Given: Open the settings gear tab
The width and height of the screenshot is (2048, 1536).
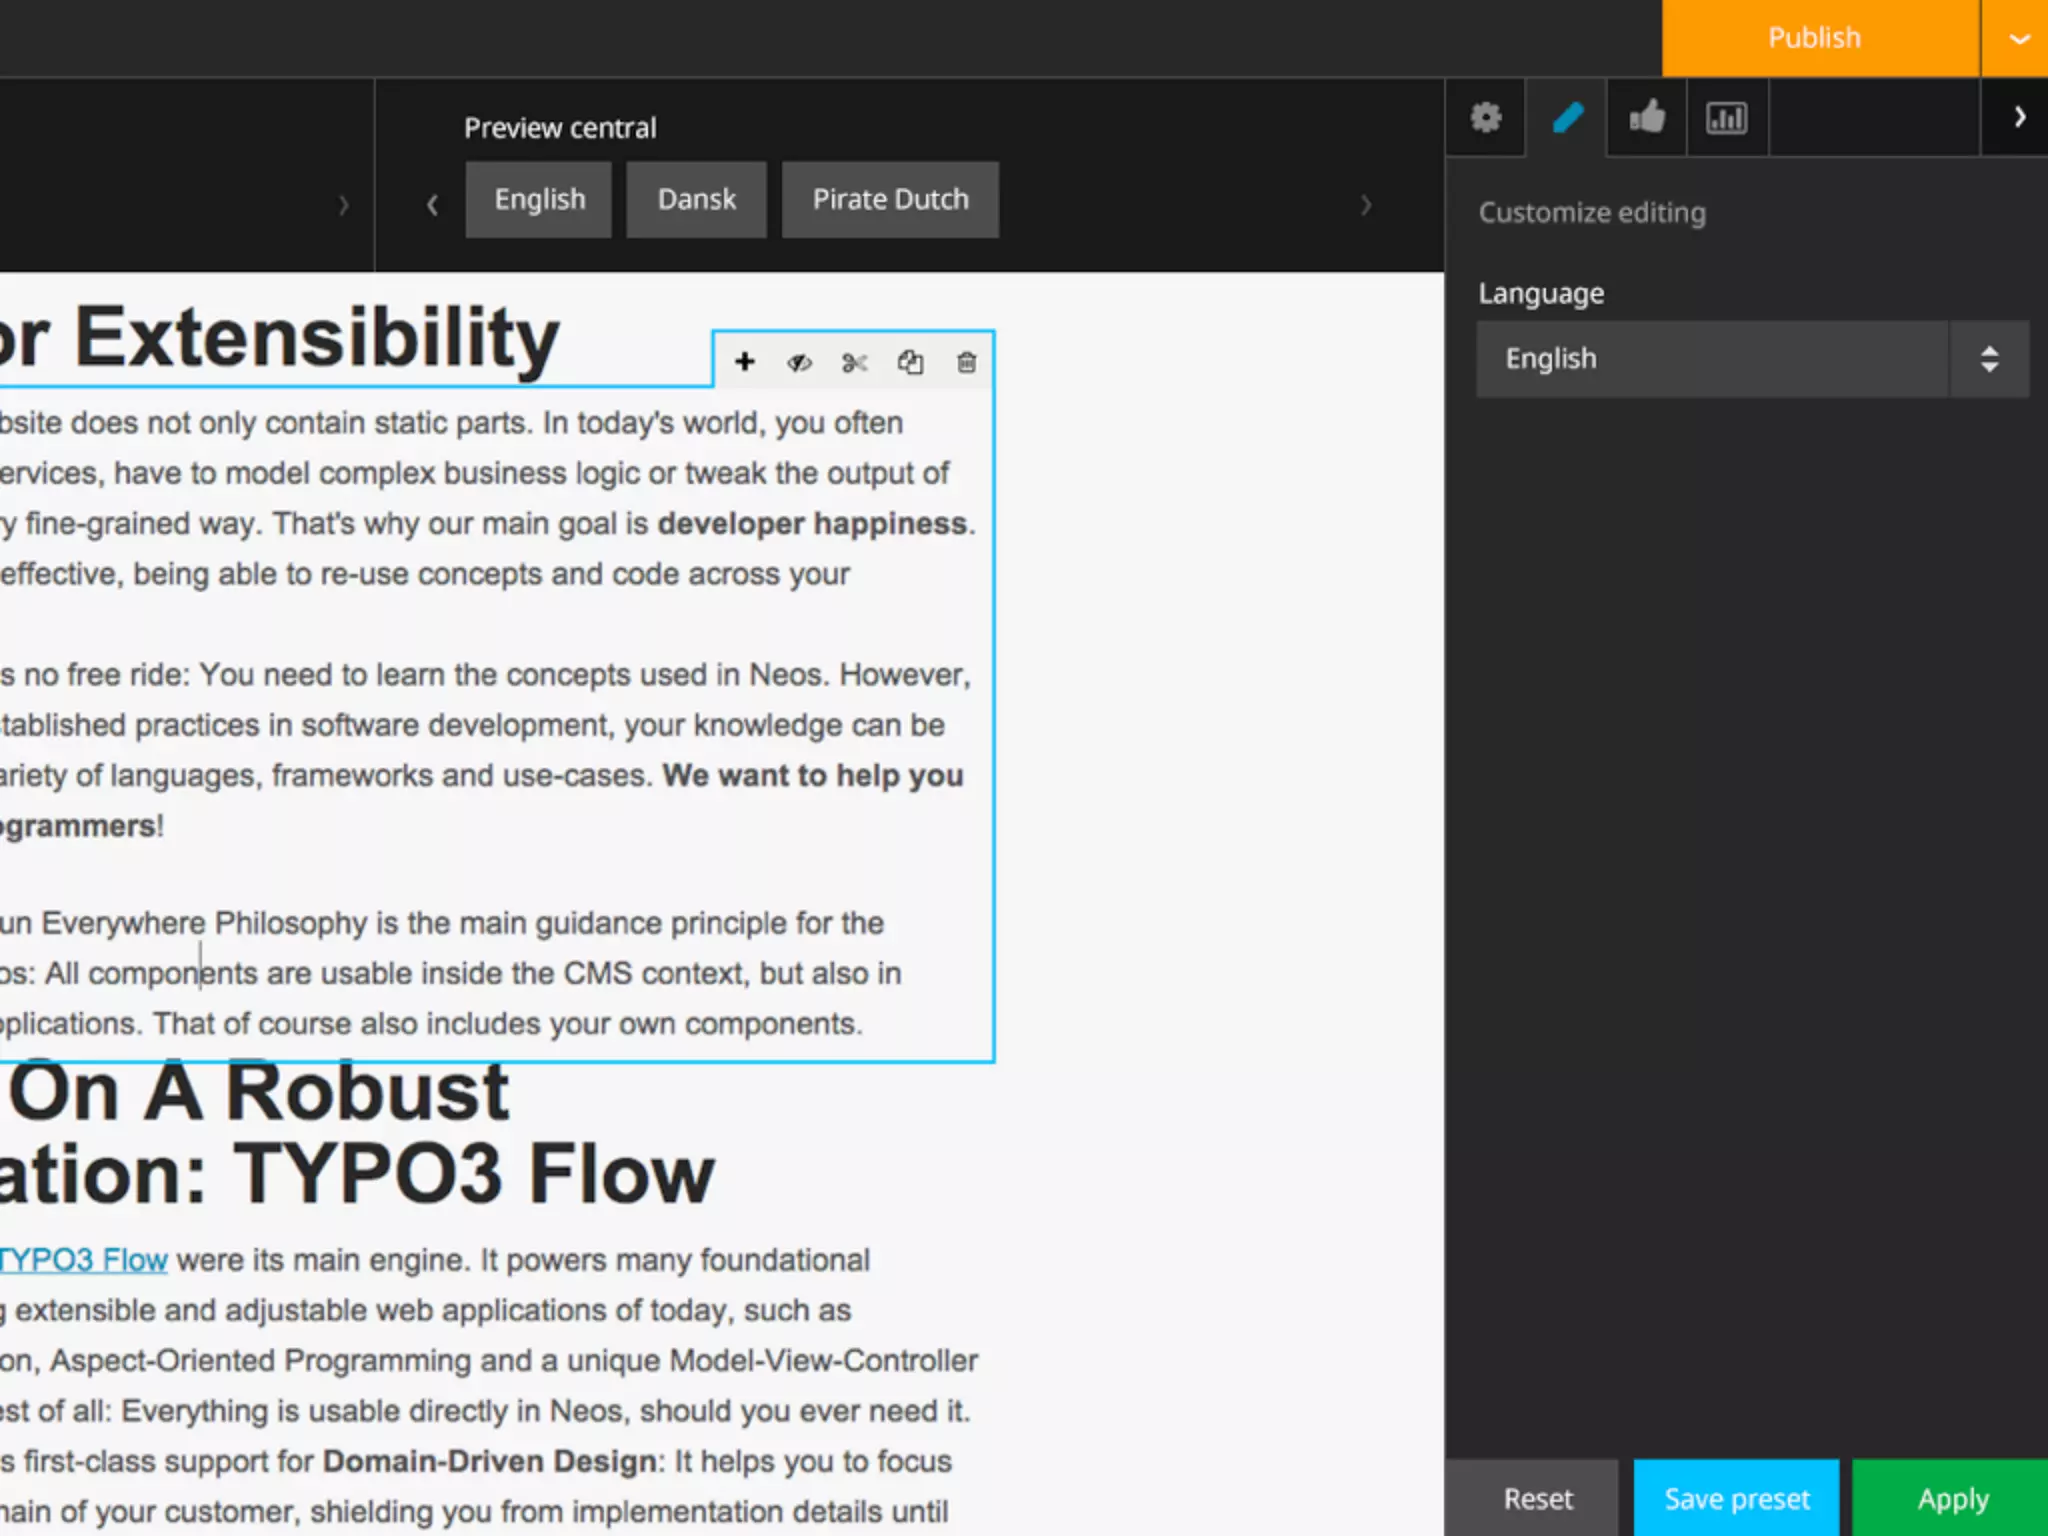Looking at the screenshot, I should pos(1486,118).
